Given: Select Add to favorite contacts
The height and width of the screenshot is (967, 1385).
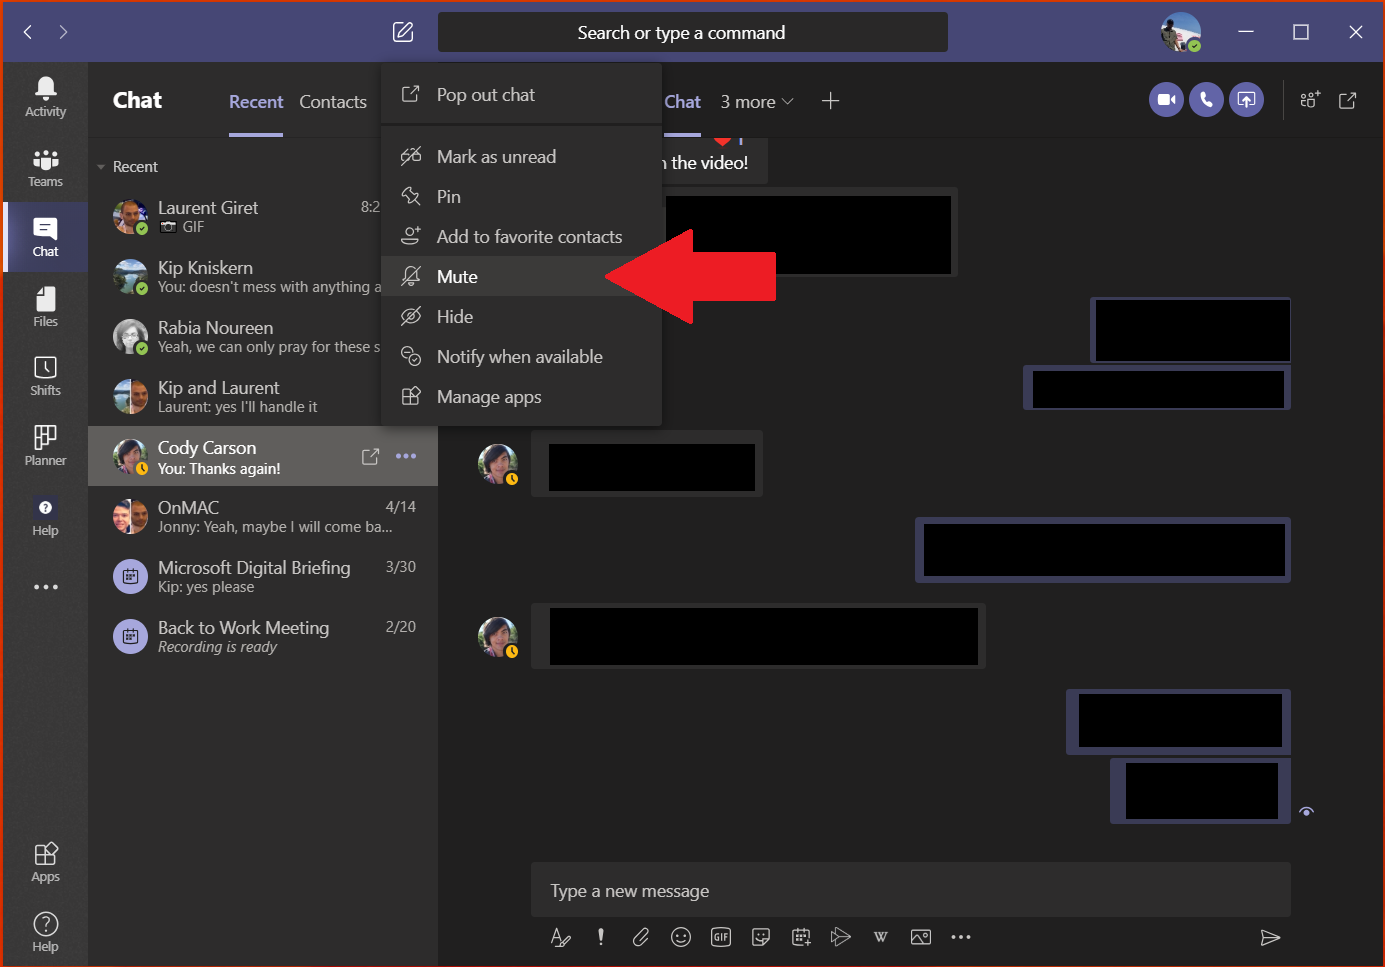Looking at the screenshot, I should click(521, 236).
